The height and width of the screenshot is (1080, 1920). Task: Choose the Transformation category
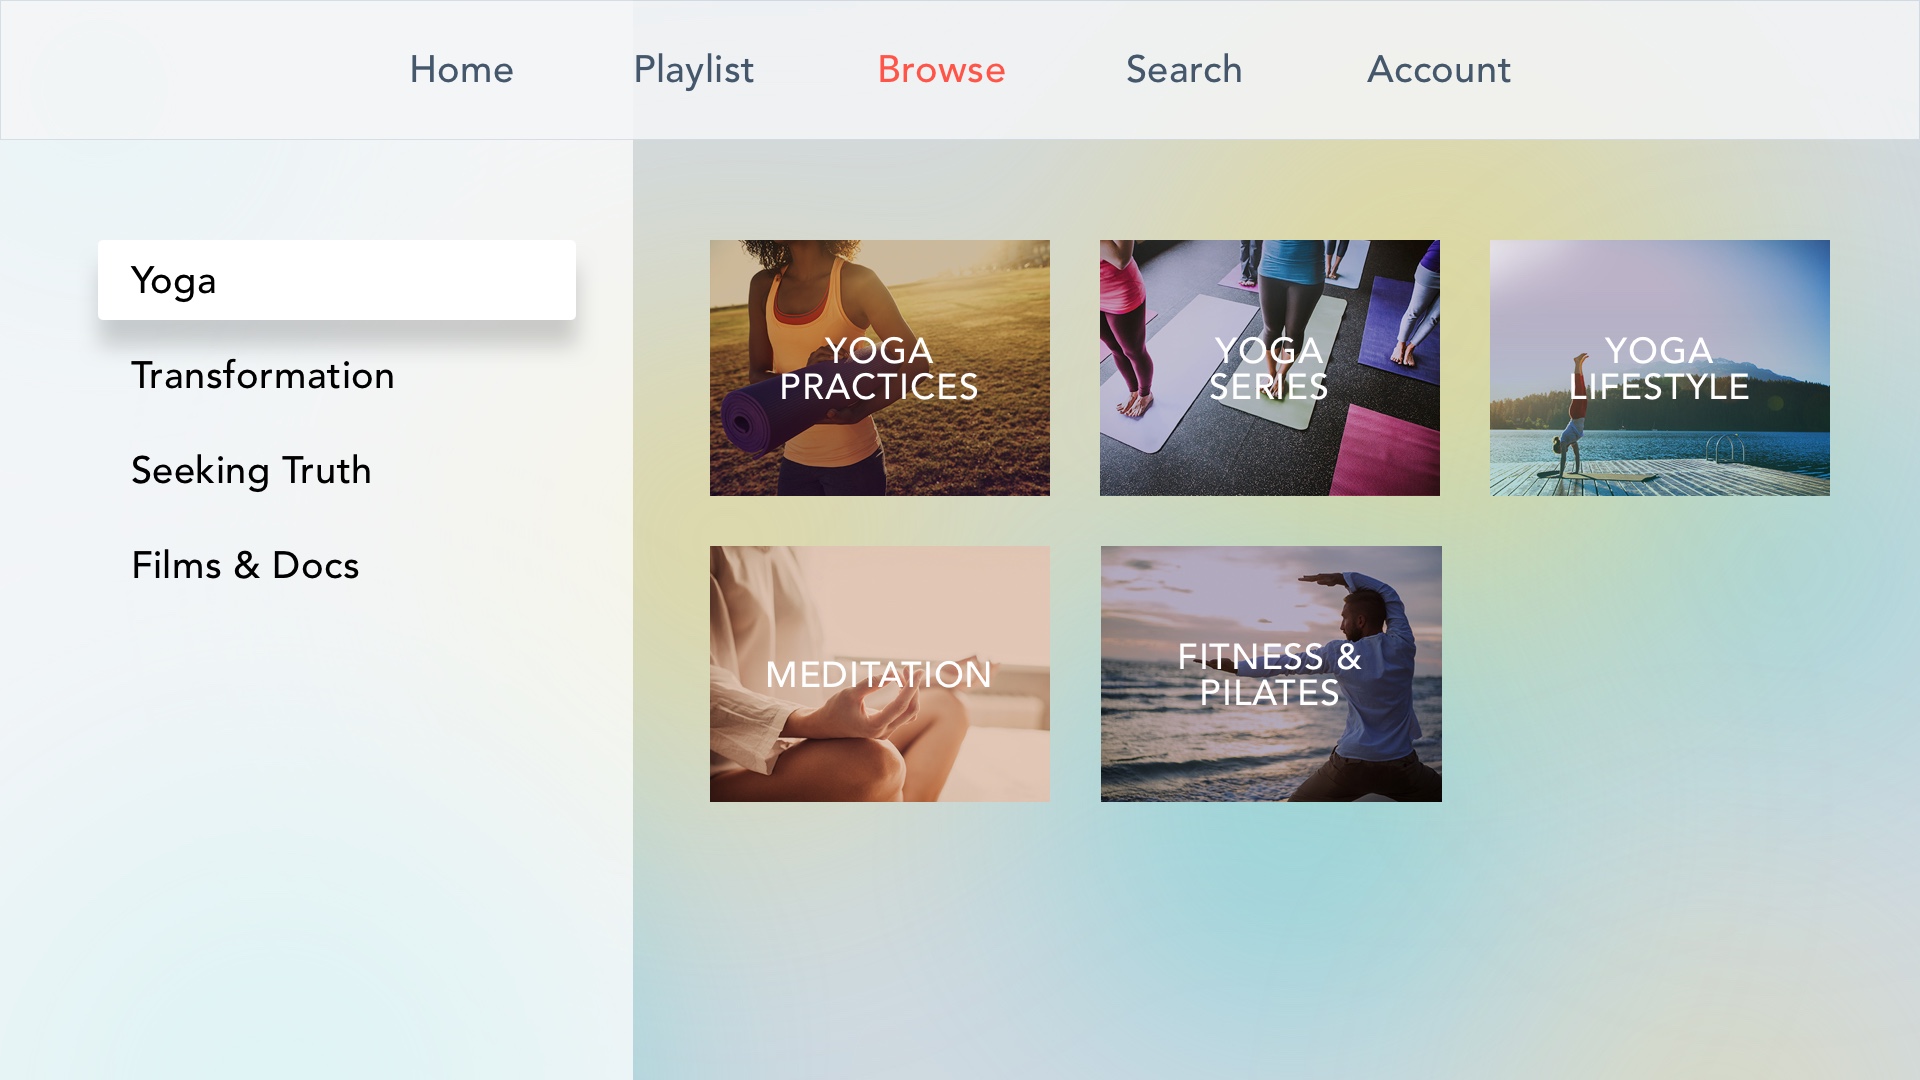pos(263,375)
